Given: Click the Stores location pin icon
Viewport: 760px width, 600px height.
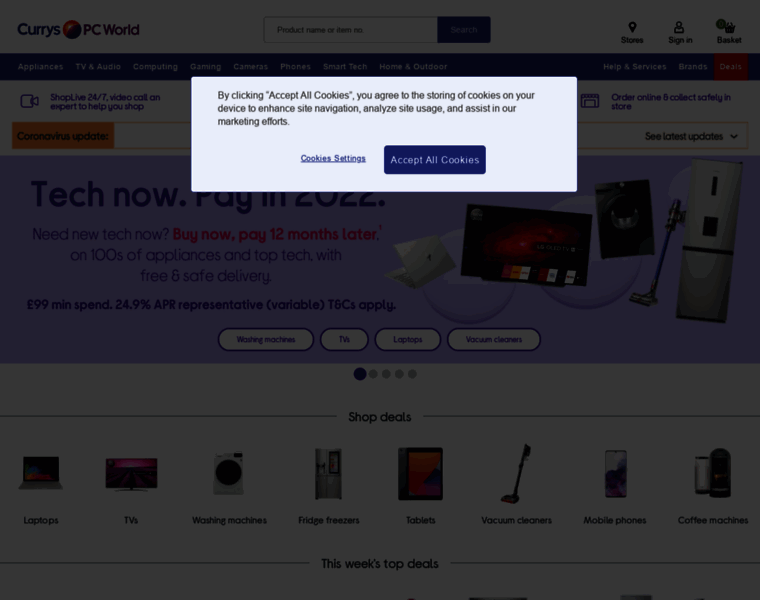Looking at the screenshot, I should (632, 27).
